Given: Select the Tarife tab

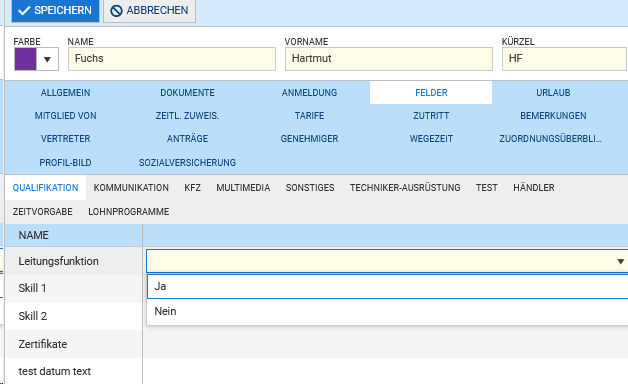Looking at the screenshot, I should click(309, 116).
